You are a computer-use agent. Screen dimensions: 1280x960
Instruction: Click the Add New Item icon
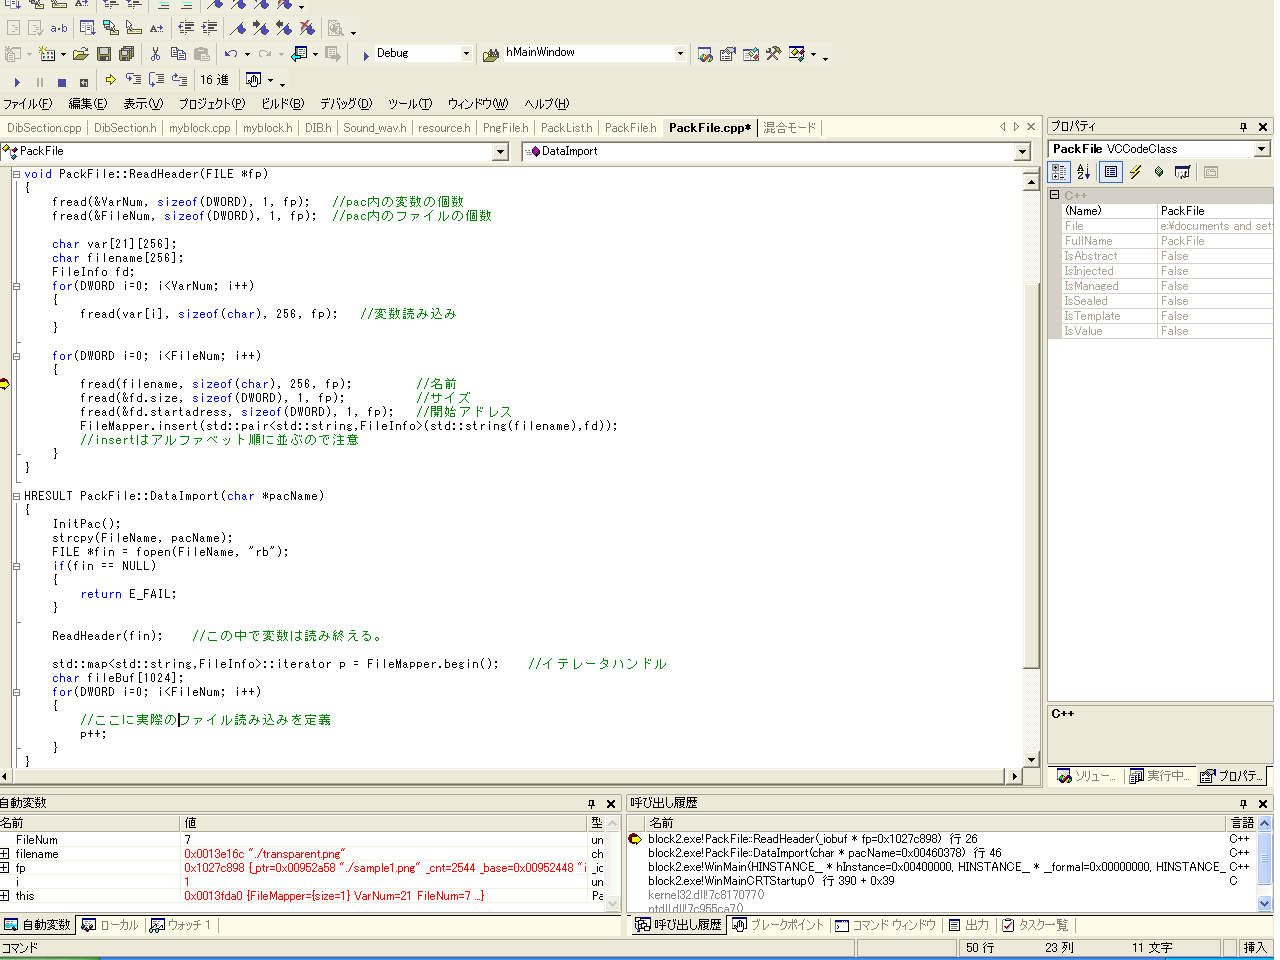click(47, 54)
